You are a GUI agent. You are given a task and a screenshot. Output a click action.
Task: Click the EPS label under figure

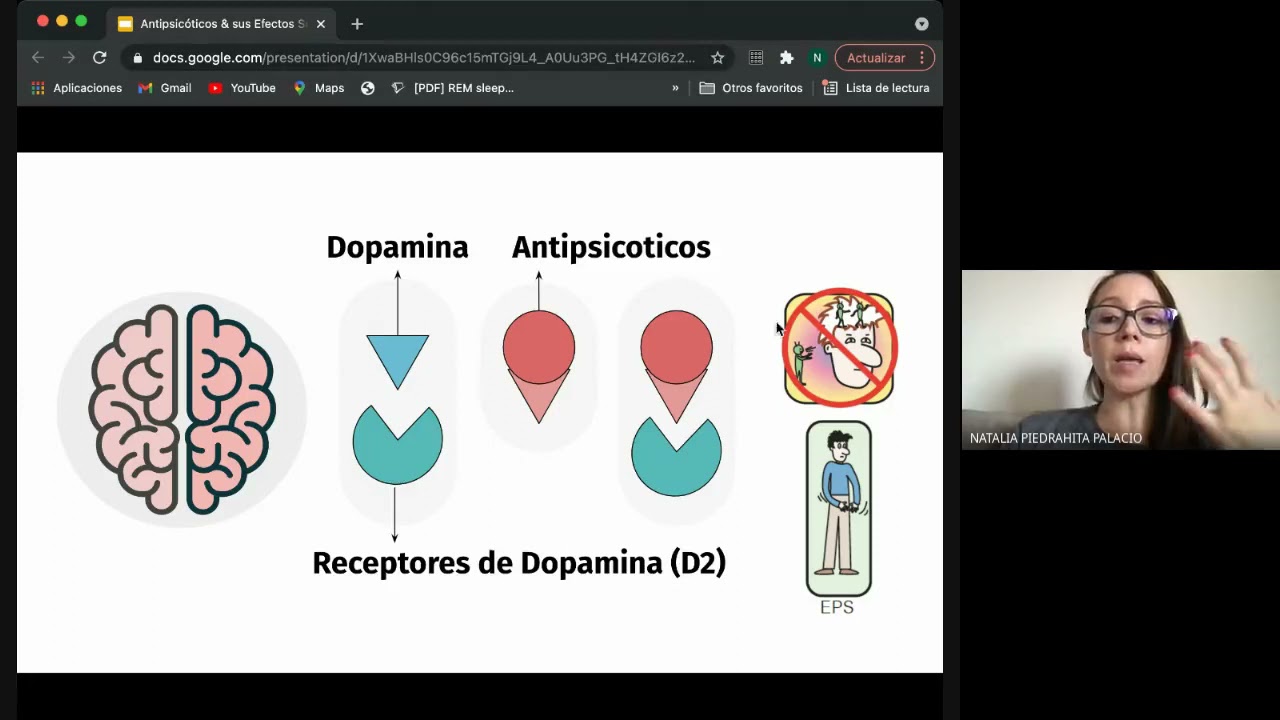click(837, 607)
